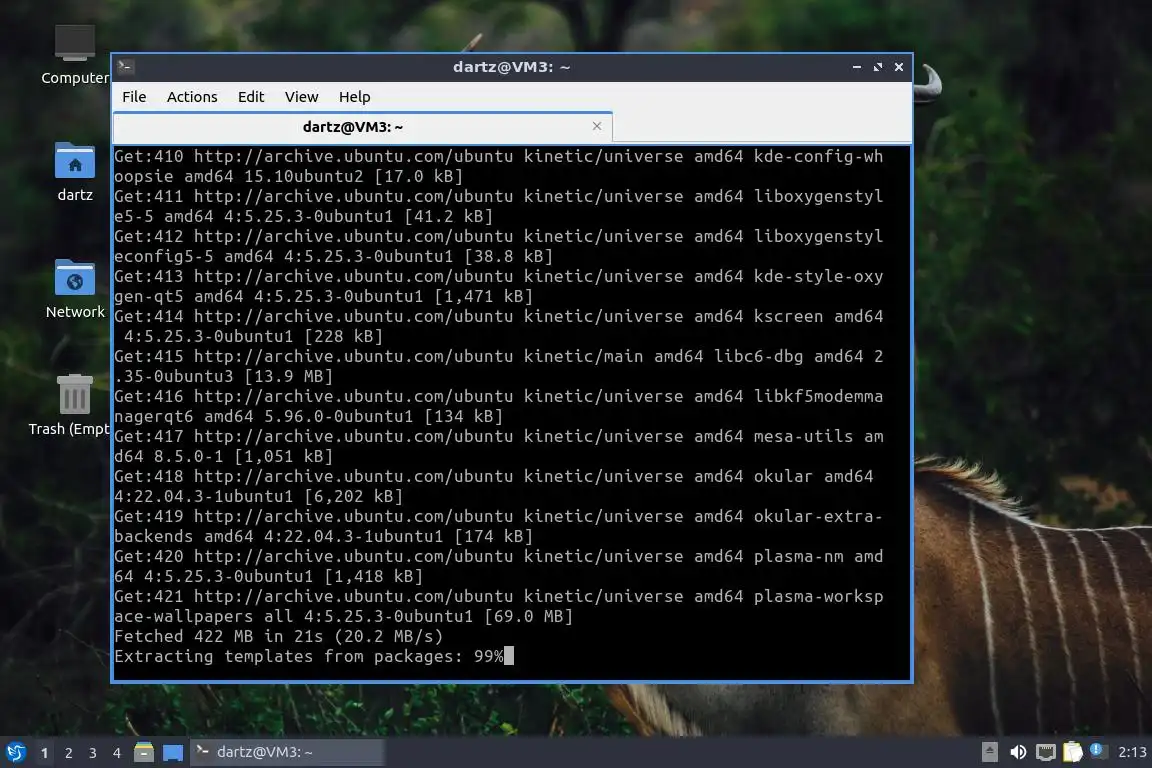Click the 2:13 panel clock

[x=1131, y=752]
